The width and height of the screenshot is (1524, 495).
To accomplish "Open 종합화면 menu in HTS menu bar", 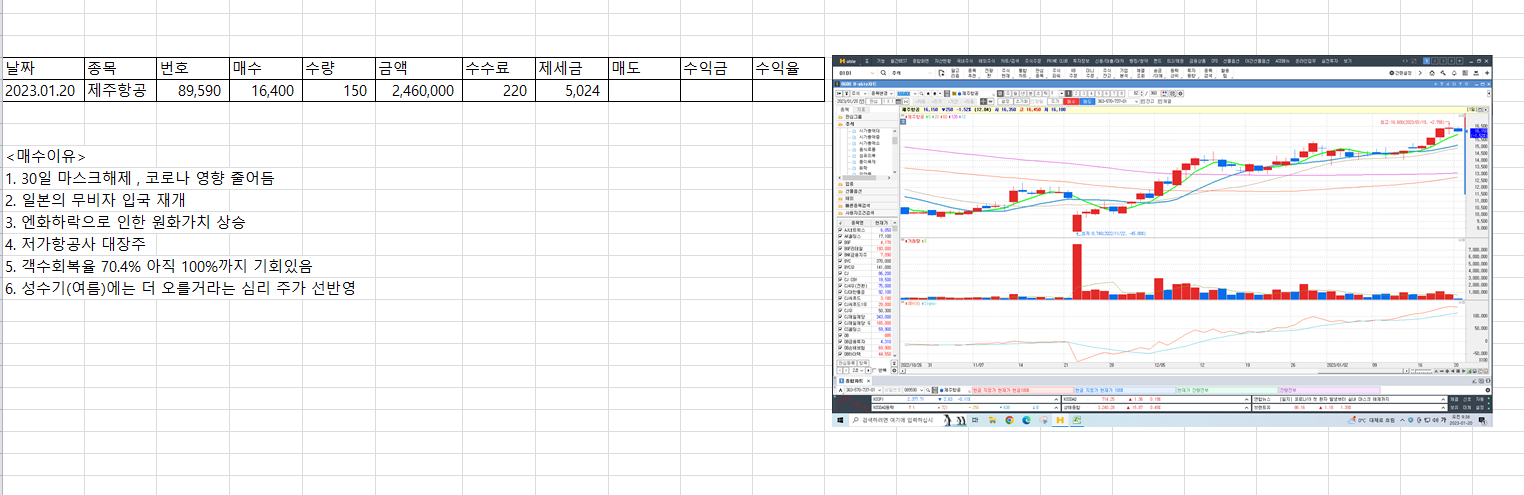I will (920, 61).
